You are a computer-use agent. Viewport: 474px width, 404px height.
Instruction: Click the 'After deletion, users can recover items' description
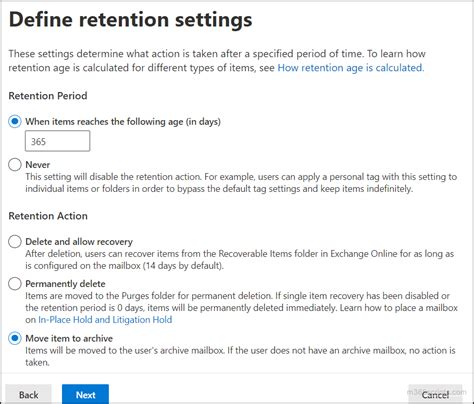239,260
